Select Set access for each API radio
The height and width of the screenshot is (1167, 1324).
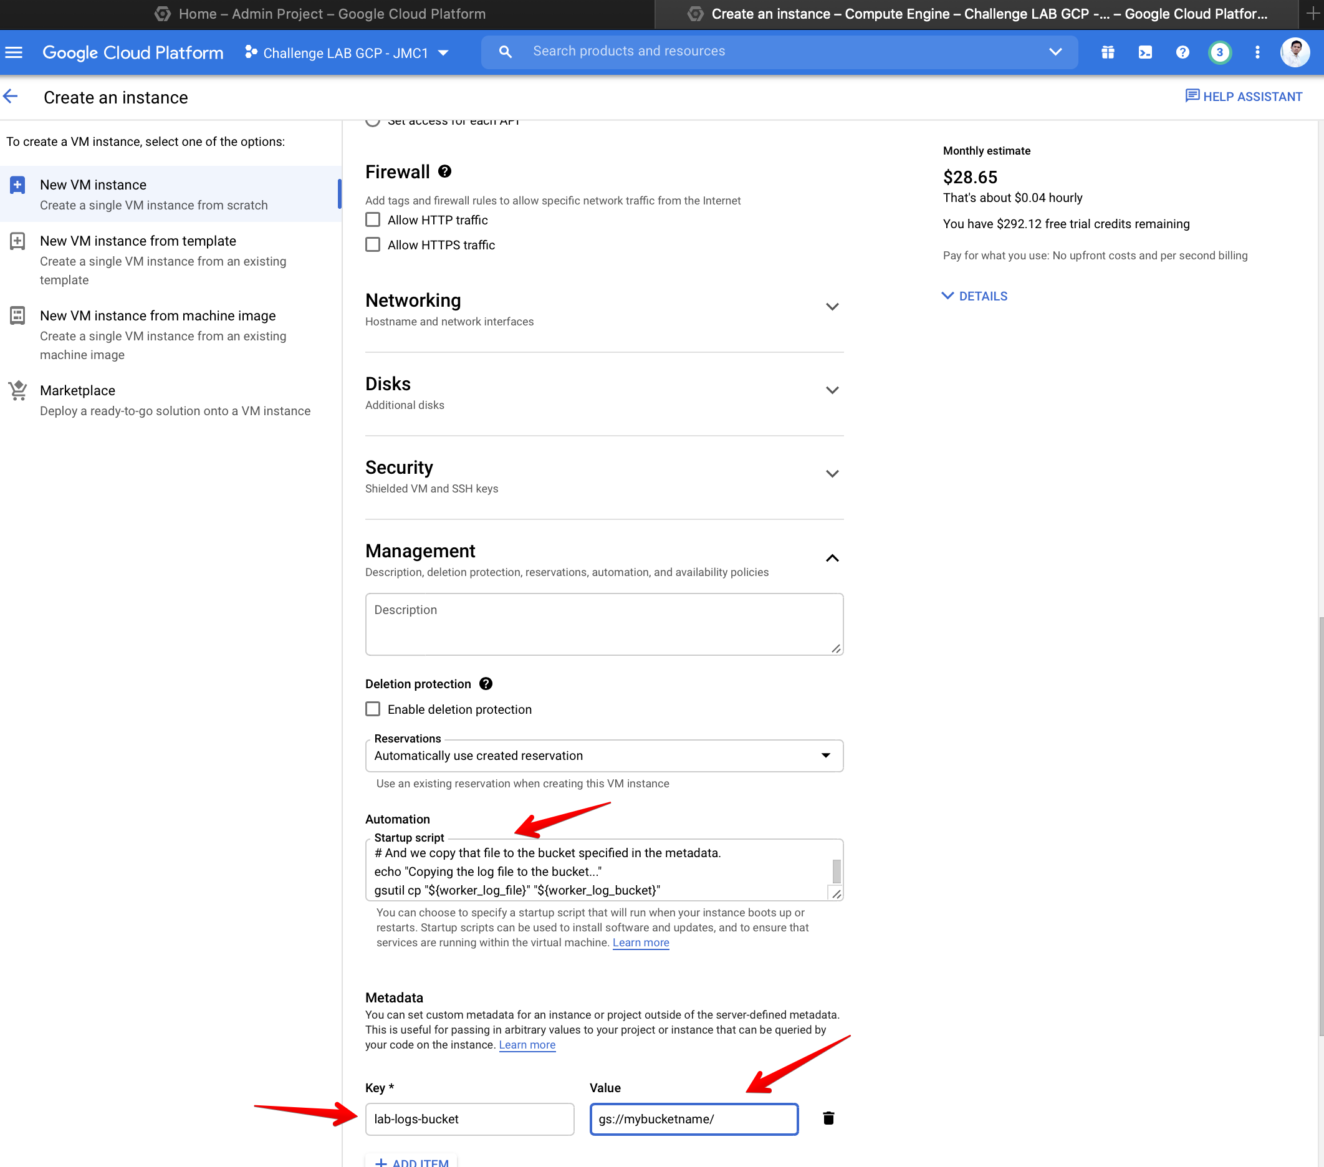(373, 121)
